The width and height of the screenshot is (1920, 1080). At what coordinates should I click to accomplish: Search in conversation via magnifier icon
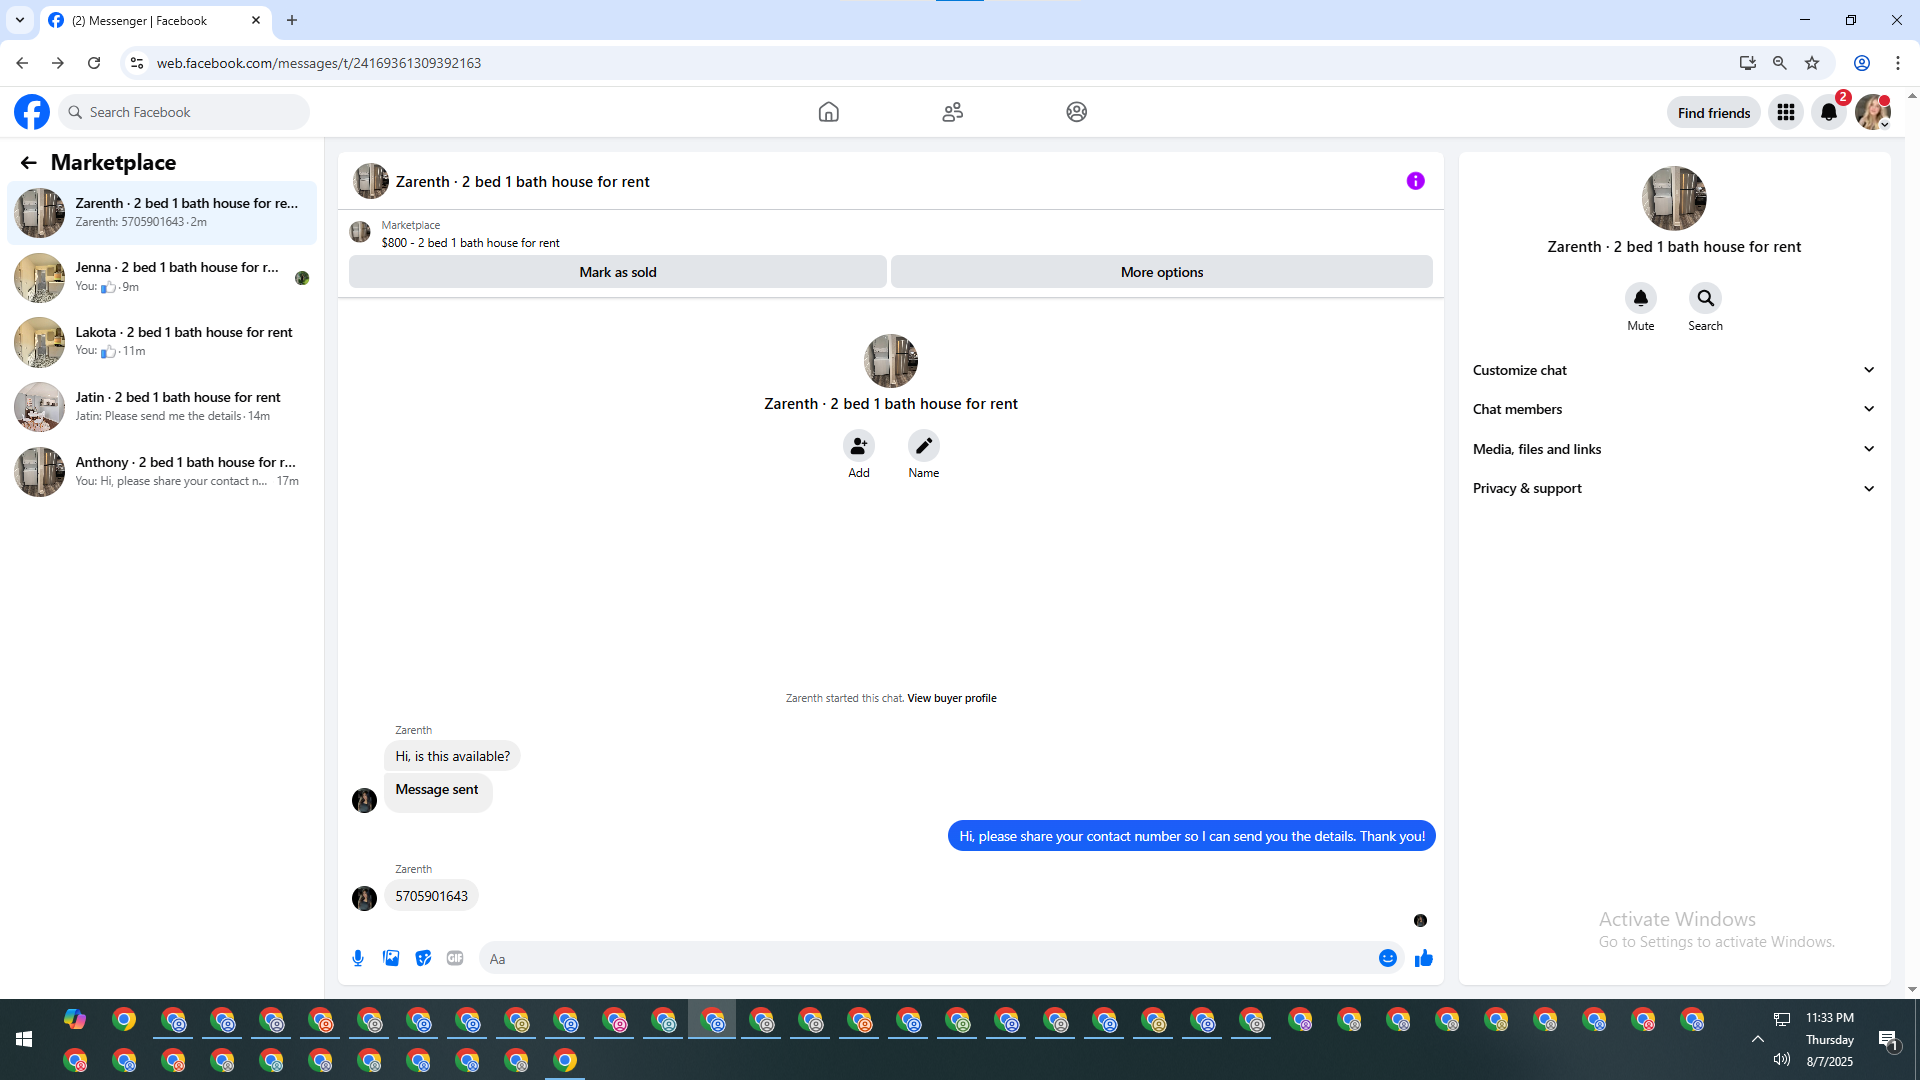[1705, 298]
